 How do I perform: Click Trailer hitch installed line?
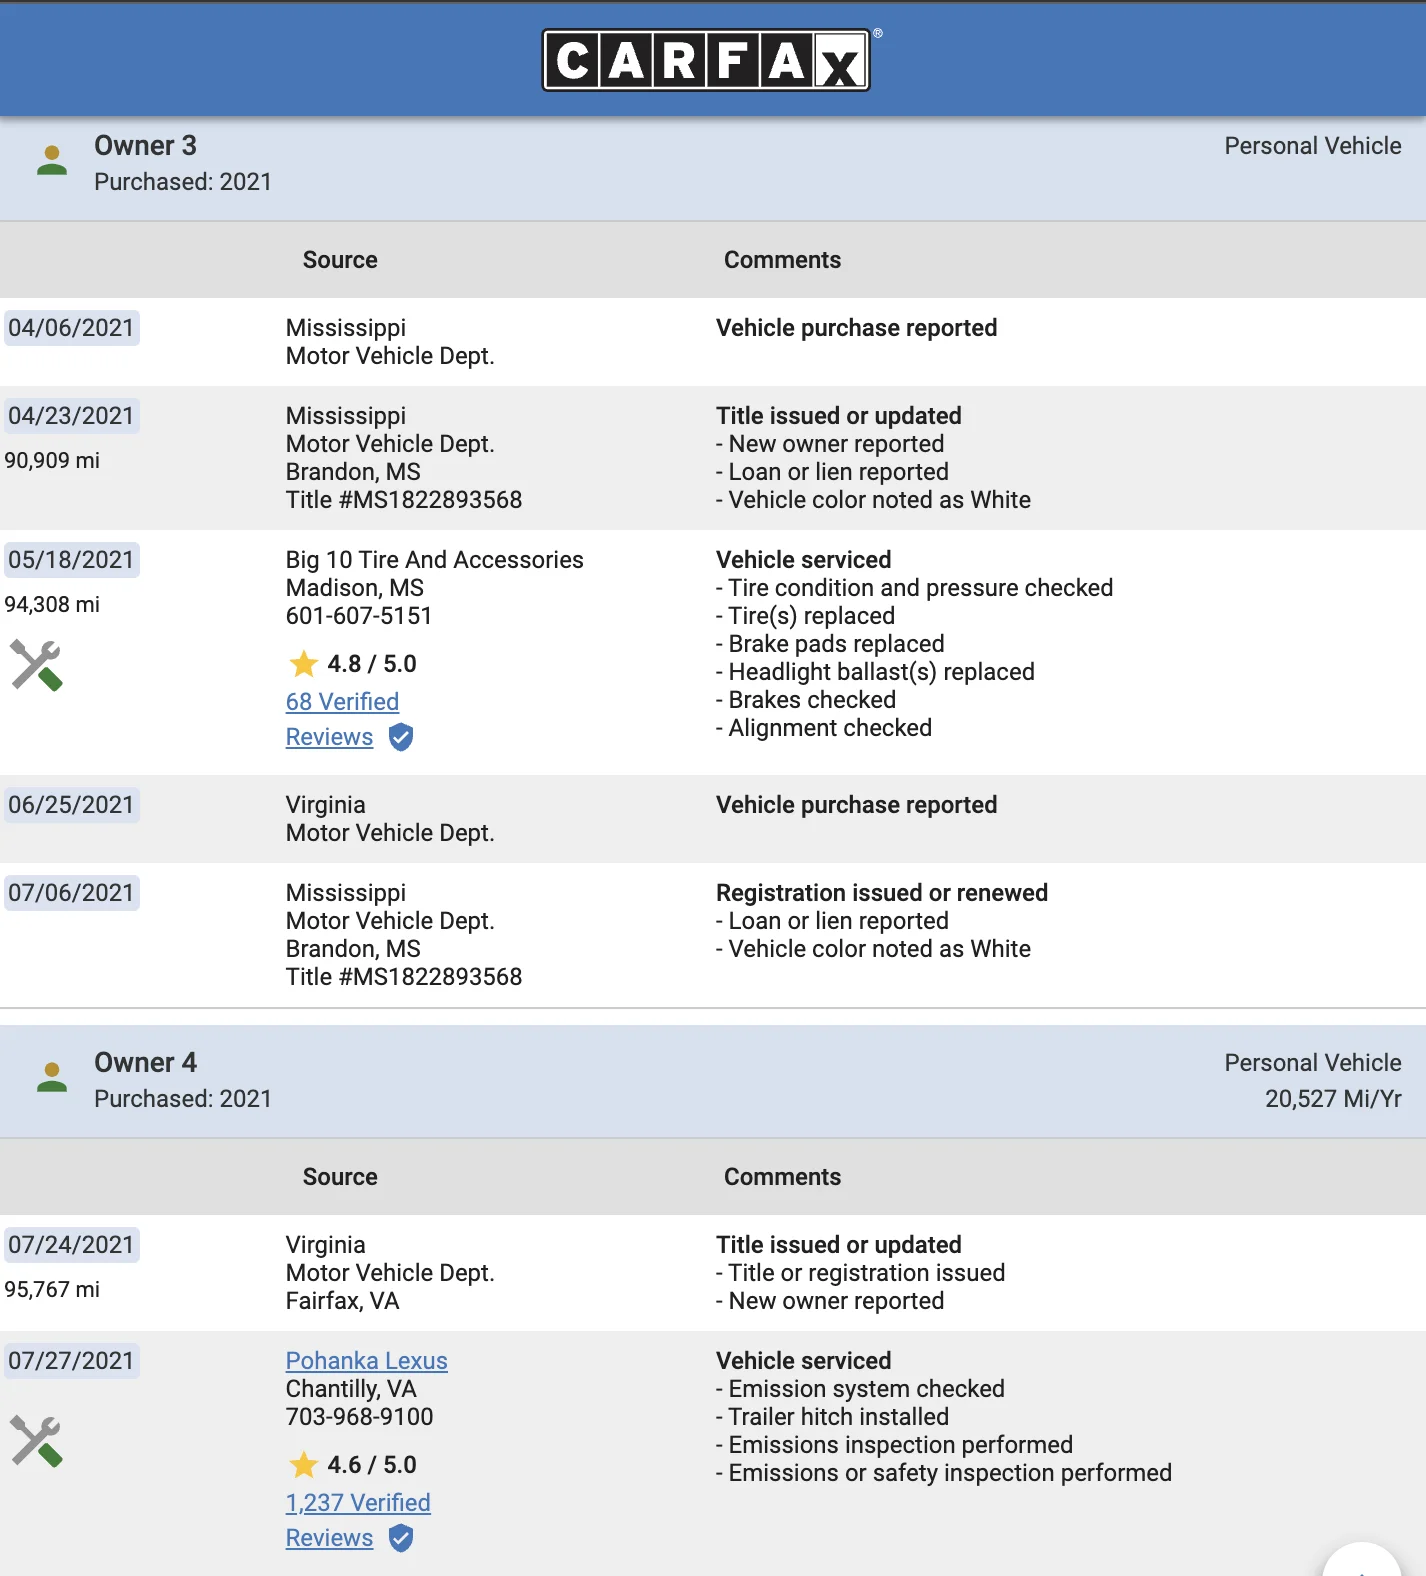(x=832, y=1417)
